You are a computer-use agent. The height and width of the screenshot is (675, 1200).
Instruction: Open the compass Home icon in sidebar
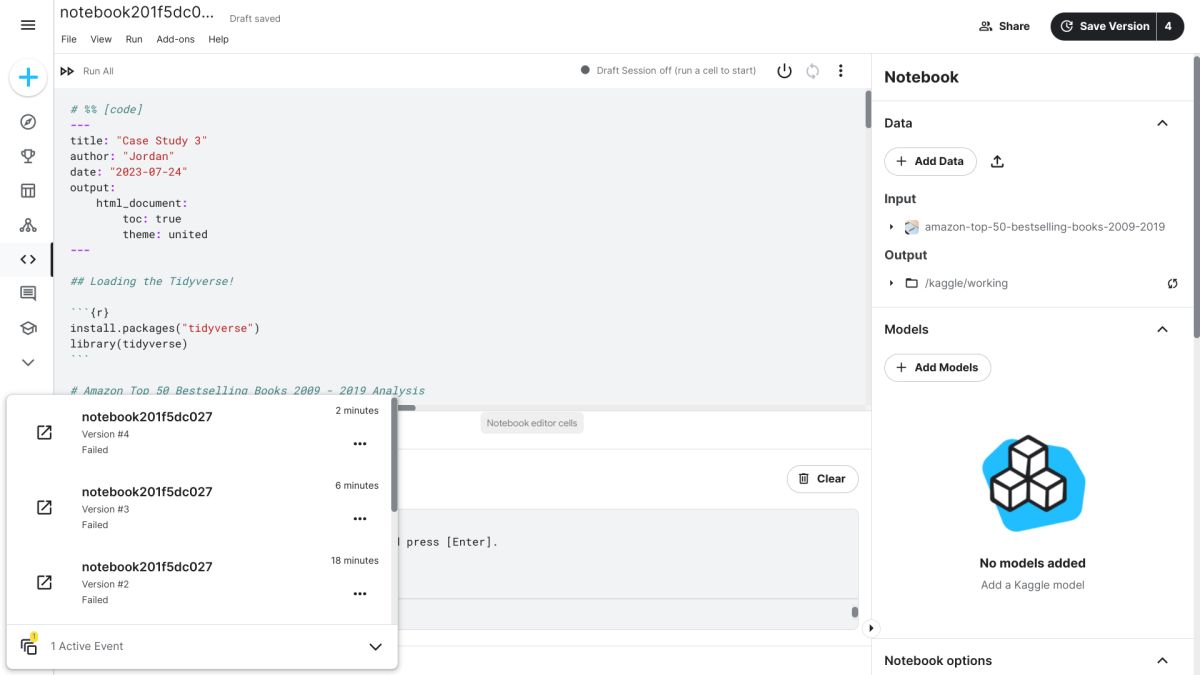(28, 122)
